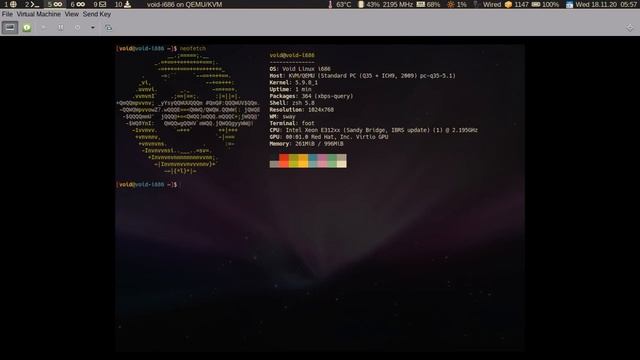Click the Wired network status
Screen dimensions: 640x360
point(487,4)
